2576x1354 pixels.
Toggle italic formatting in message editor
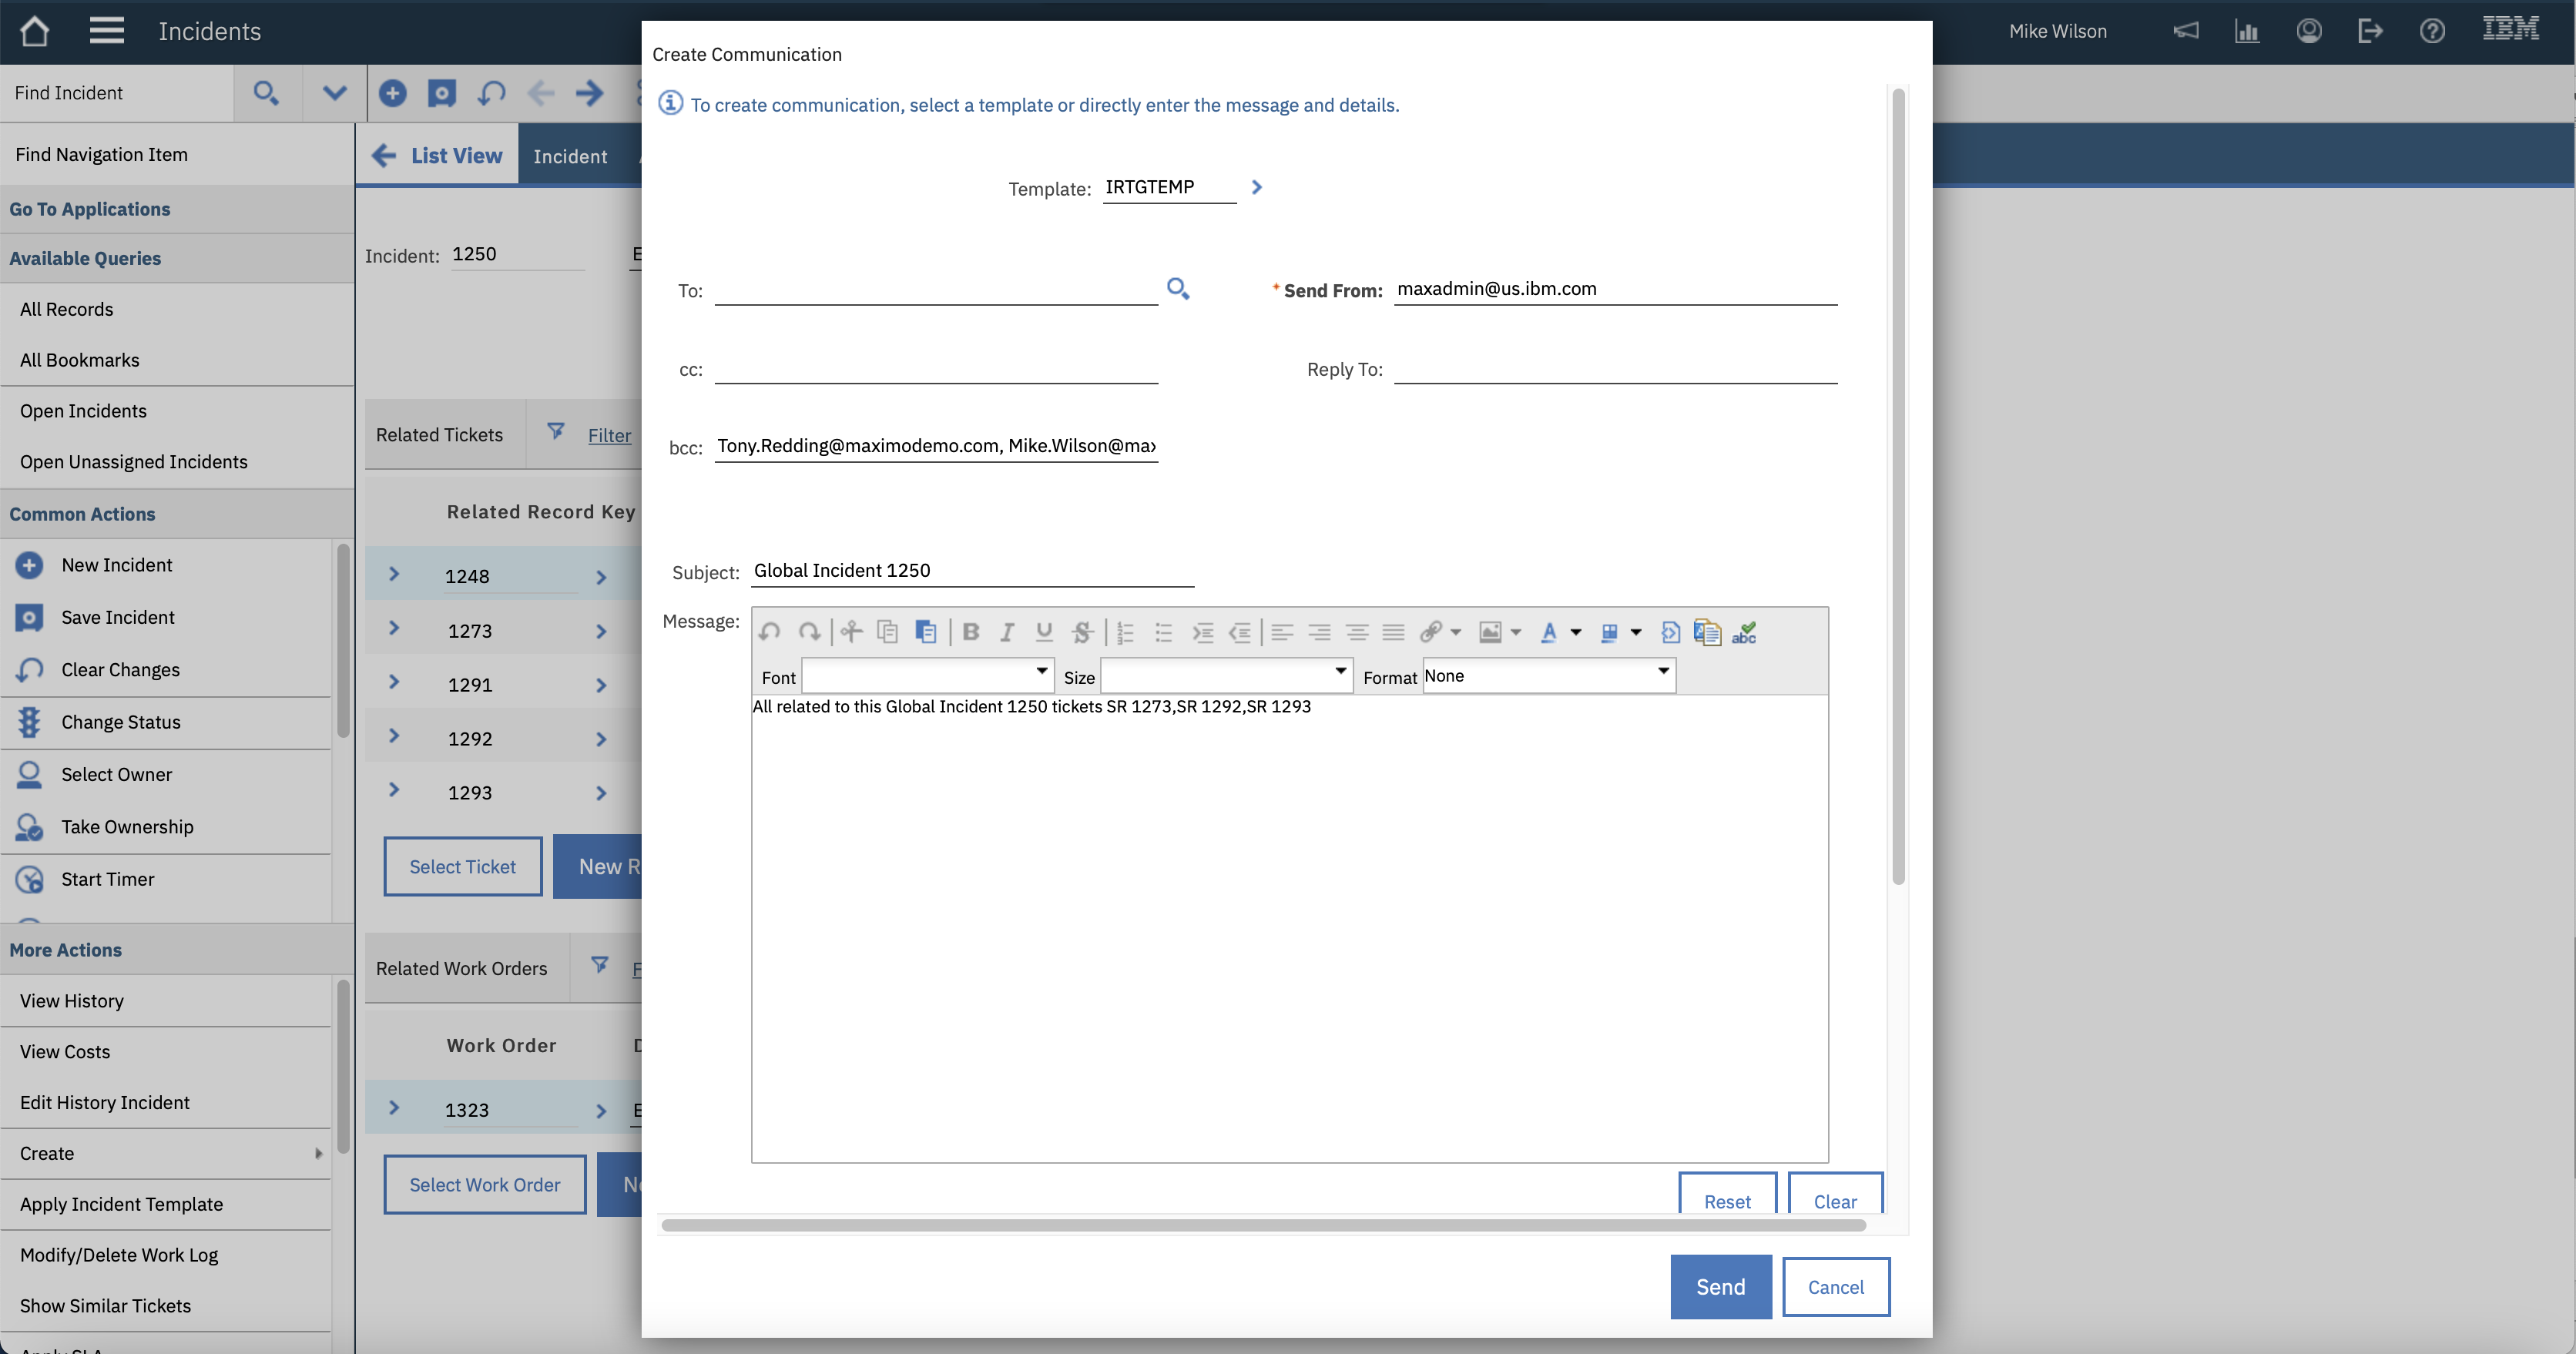(x=1007, y=632)
